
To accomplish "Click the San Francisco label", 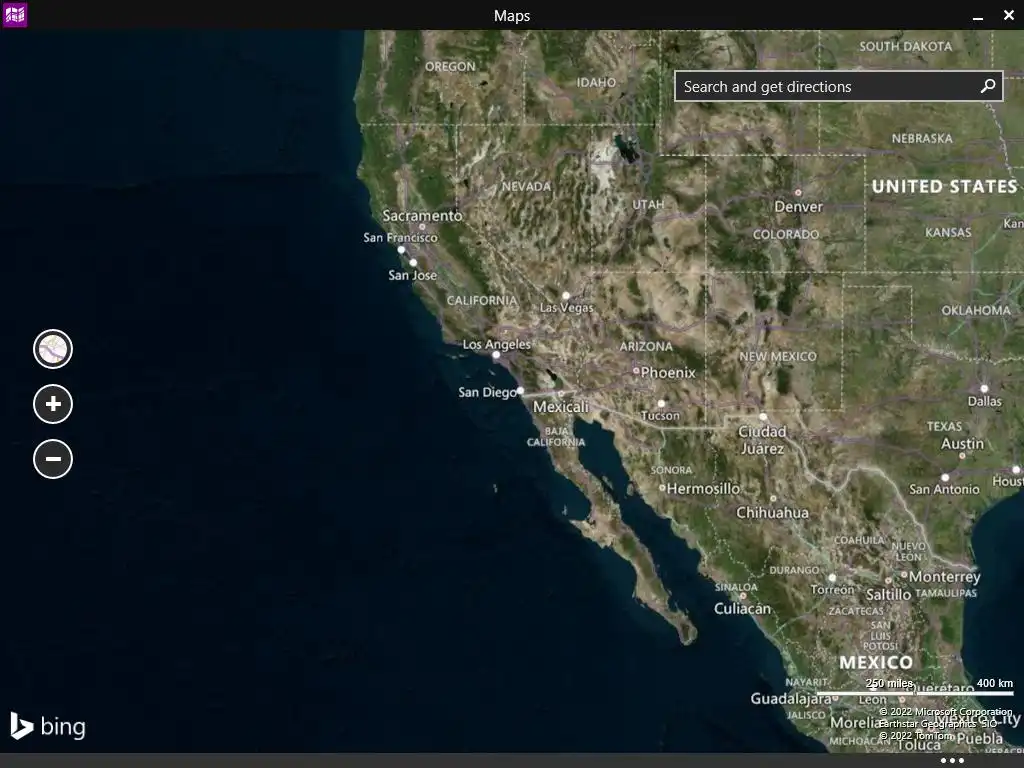I will (400, 238).
